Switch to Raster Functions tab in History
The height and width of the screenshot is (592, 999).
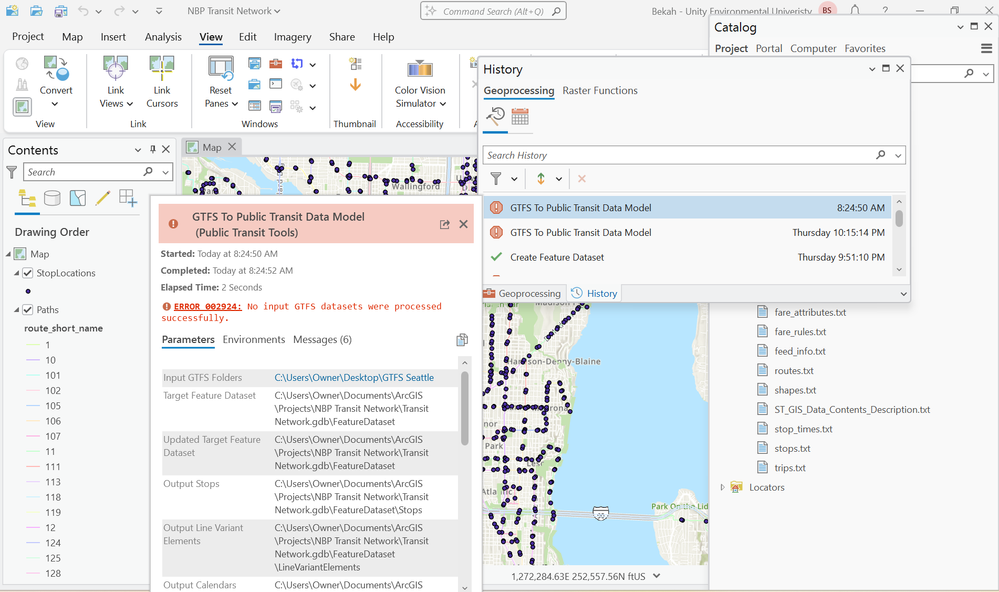point(600,90)
